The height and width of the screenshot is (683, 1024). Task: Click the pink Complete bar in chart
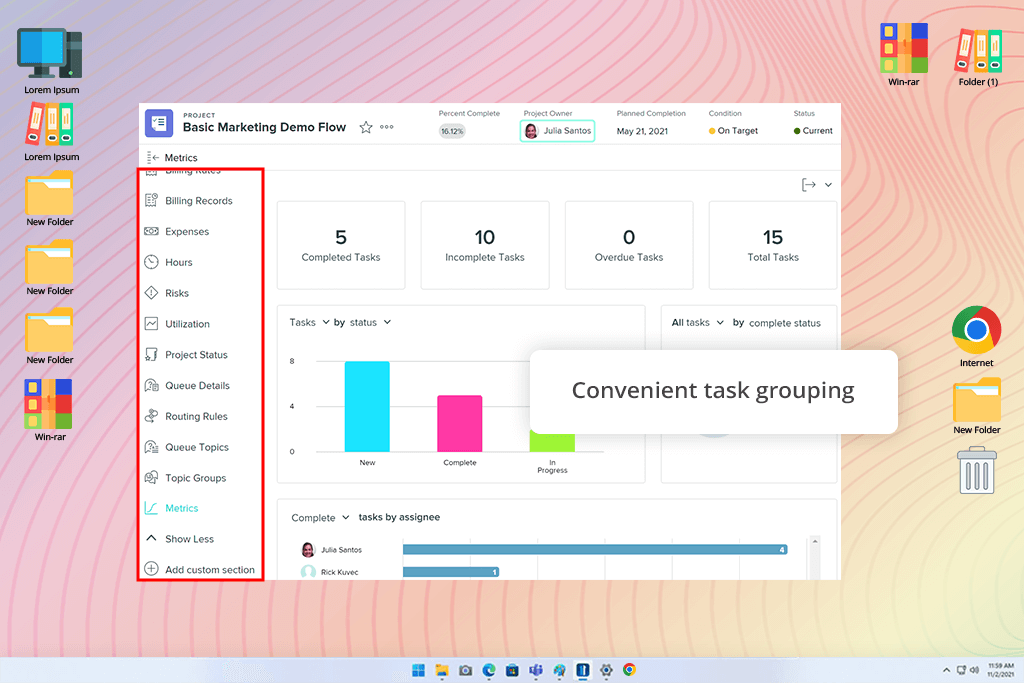pyautogui.click(x=460, y=423)
